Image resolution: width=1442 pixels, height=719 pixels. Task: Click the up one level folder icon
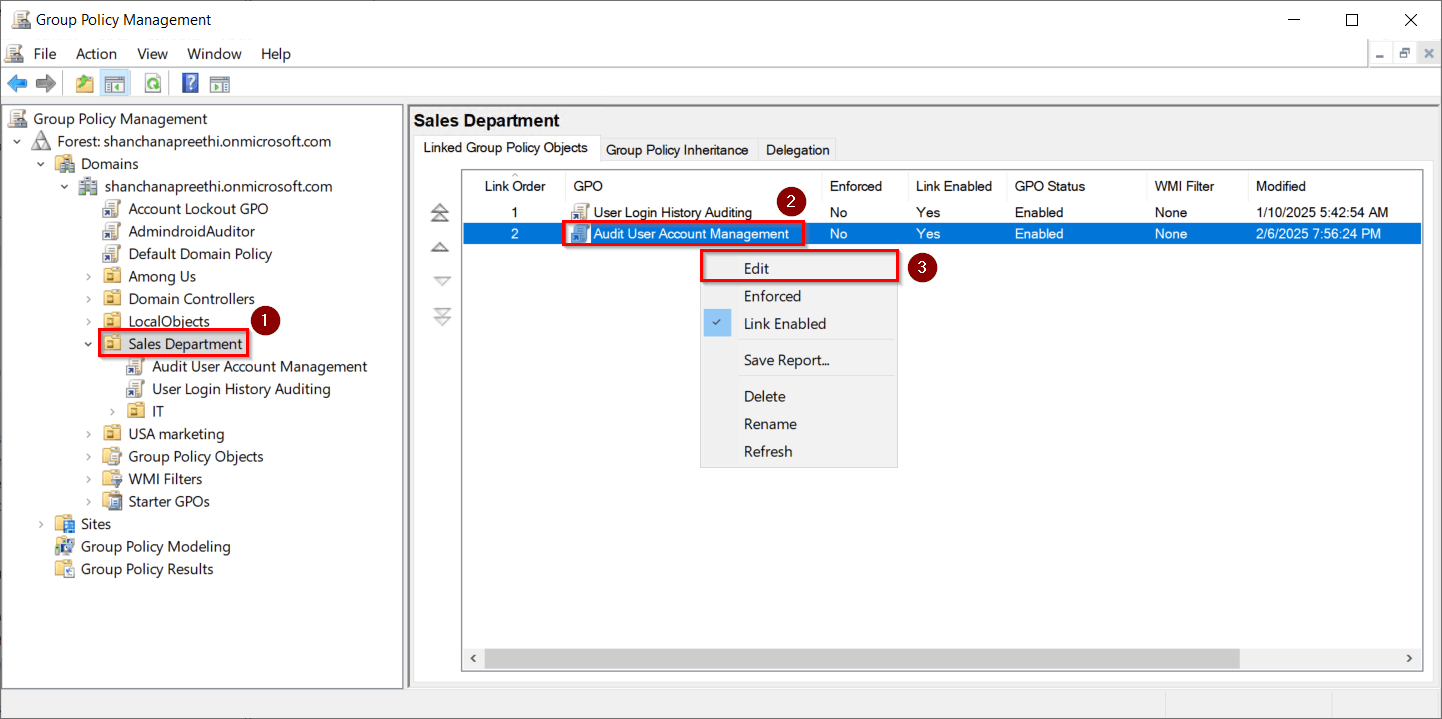tap(85, 83)
